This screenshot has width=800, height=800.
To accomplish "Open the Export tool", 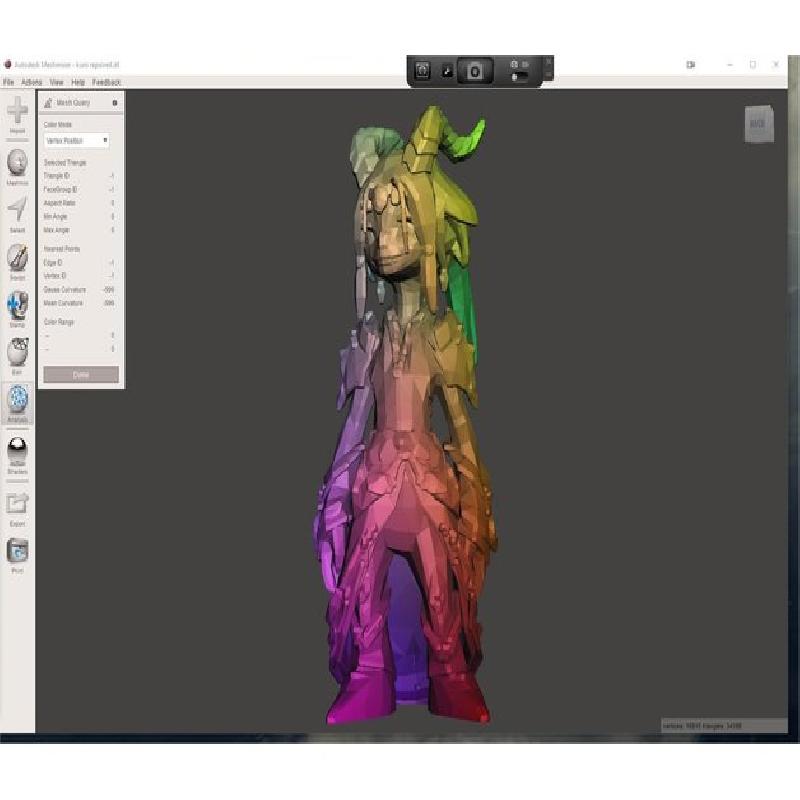I will pyautogui.click(x=17, y=510).
